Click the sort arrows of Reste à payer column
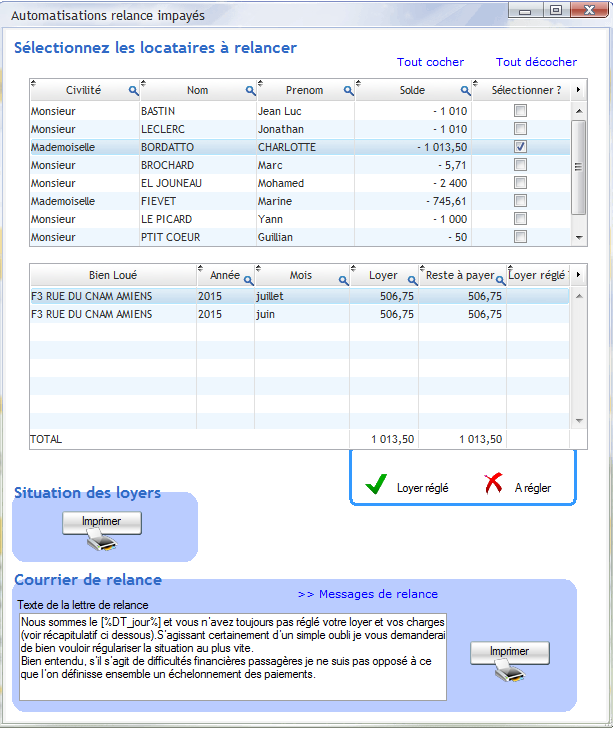The height and width of the screenshot is (729, 613). pyautogui.click(x=422, y=268)
